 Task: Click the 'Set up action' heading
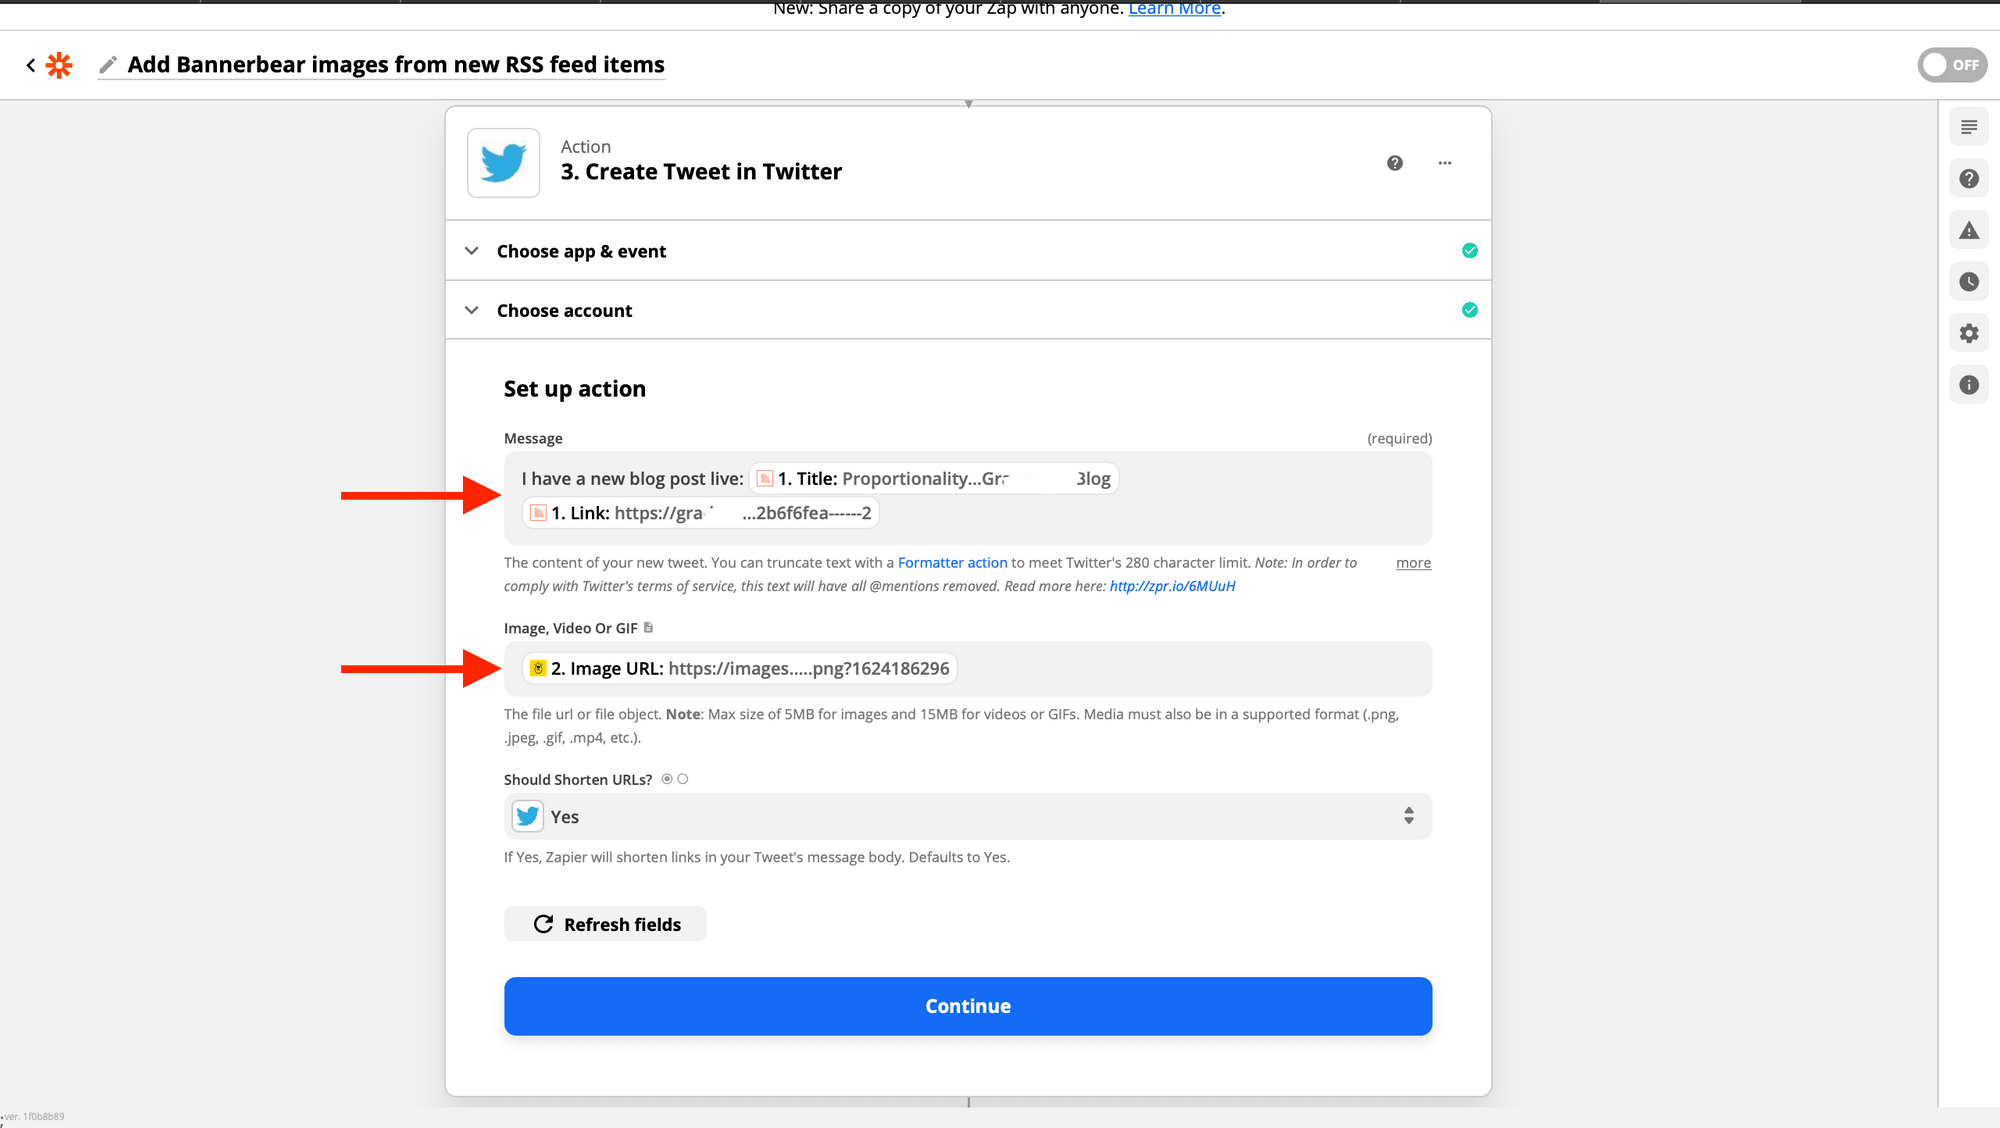pyautogui.click(x=575, y=389)
